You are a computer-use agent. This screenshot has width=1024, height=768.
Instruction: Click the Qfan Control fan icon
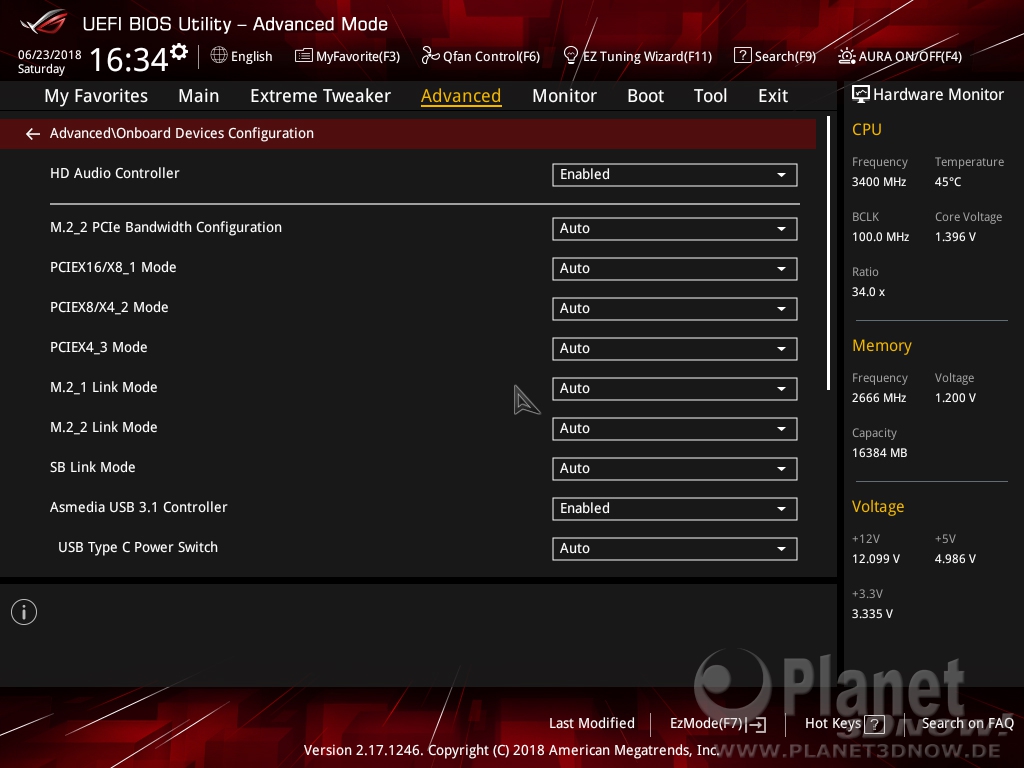tap(430, 56)
